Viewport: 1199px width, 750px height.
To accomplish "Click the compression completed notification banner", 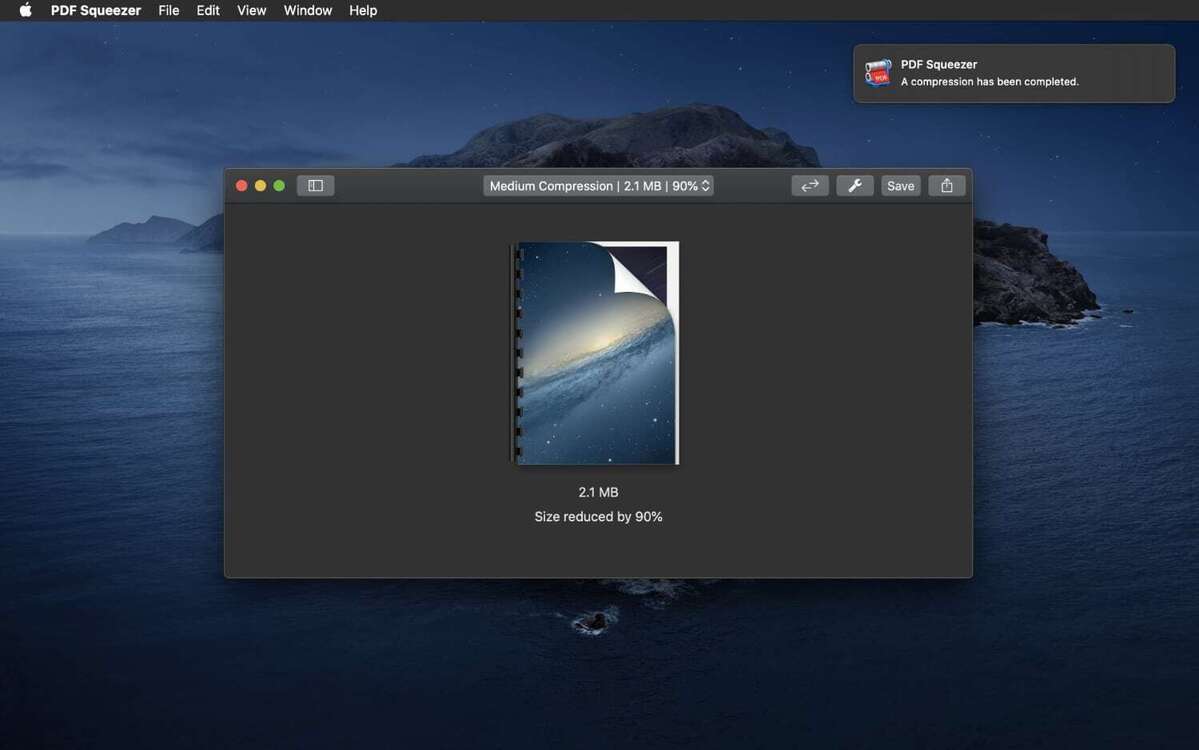I will pos(1014,73).
